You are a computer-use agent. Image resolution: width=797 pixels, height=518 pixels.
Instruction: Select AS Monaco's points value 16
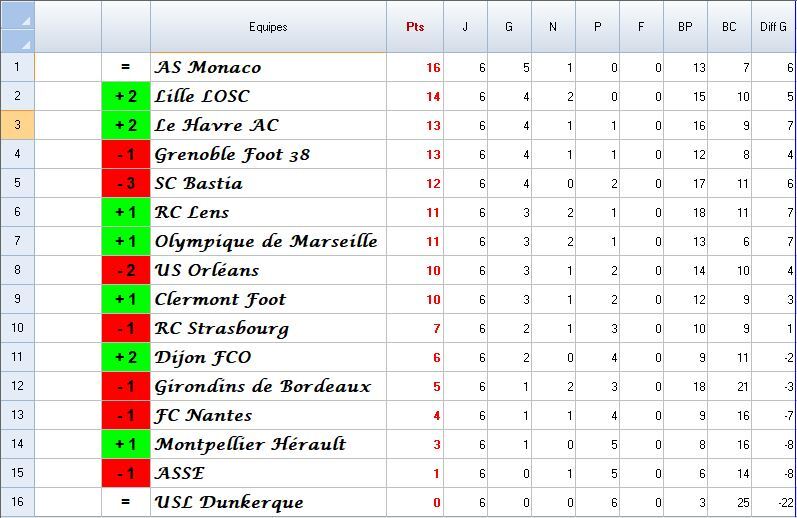tap(415, 68)
